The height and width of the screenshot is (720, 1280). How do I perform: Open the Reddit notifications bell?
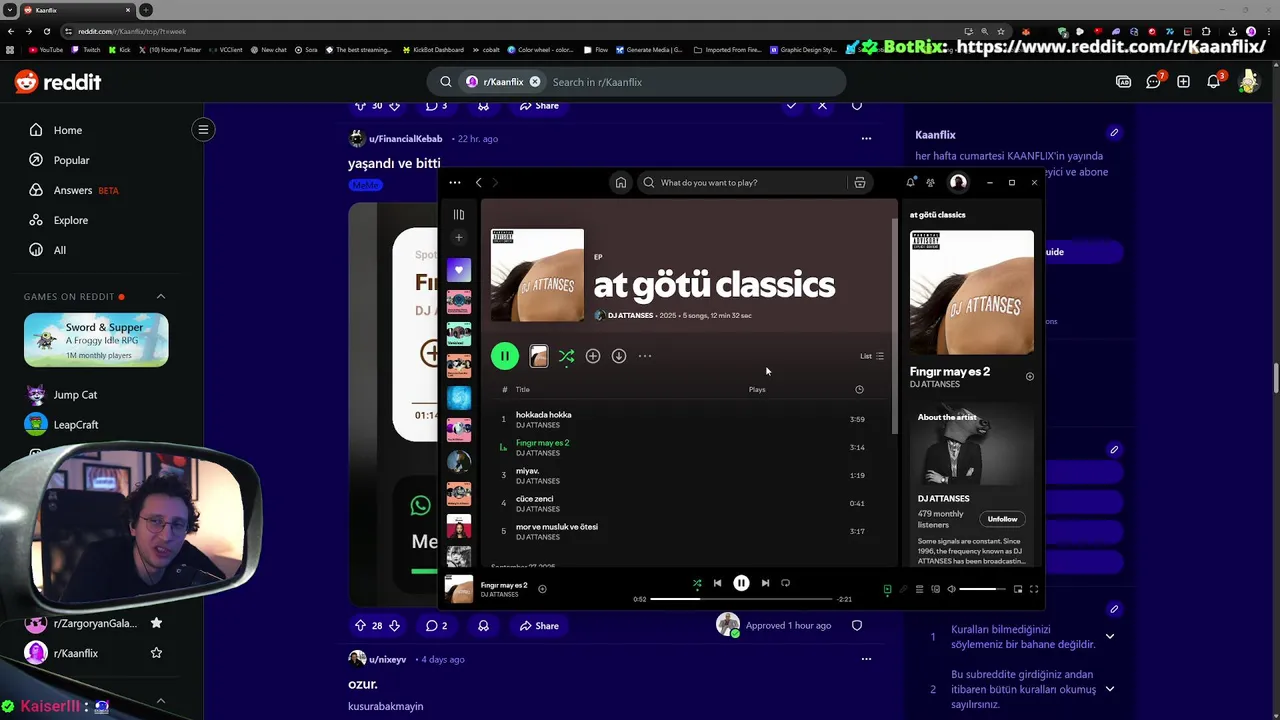coord(1214,82)
